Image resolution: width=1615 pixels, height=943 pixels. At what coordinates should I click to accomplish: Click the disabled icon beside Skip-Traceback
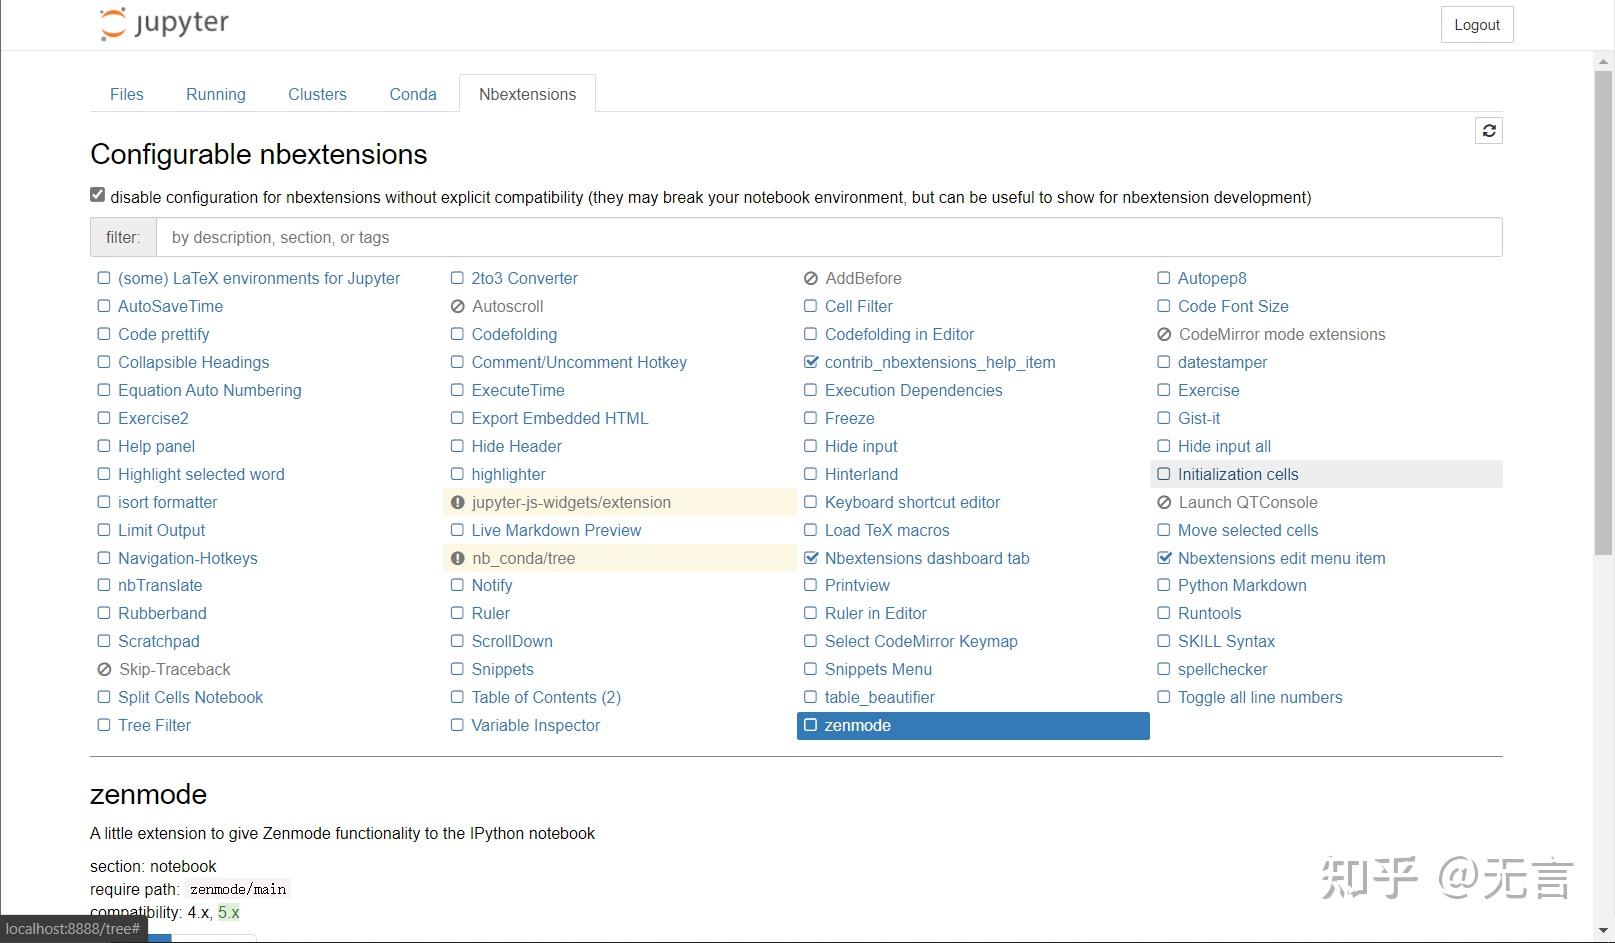coord(104,670)
